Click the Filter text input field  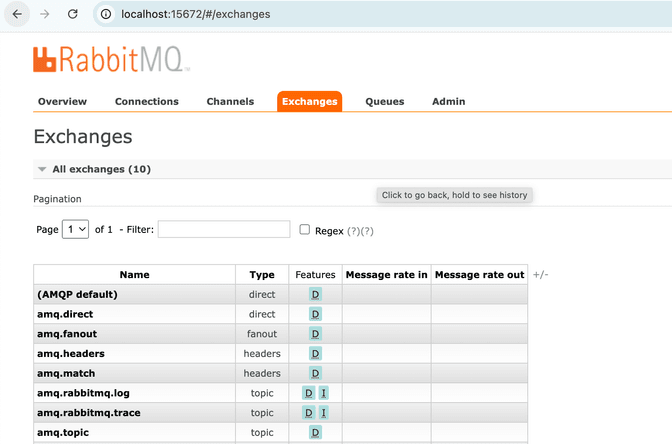pyautogui.click(x=224, y=230)
